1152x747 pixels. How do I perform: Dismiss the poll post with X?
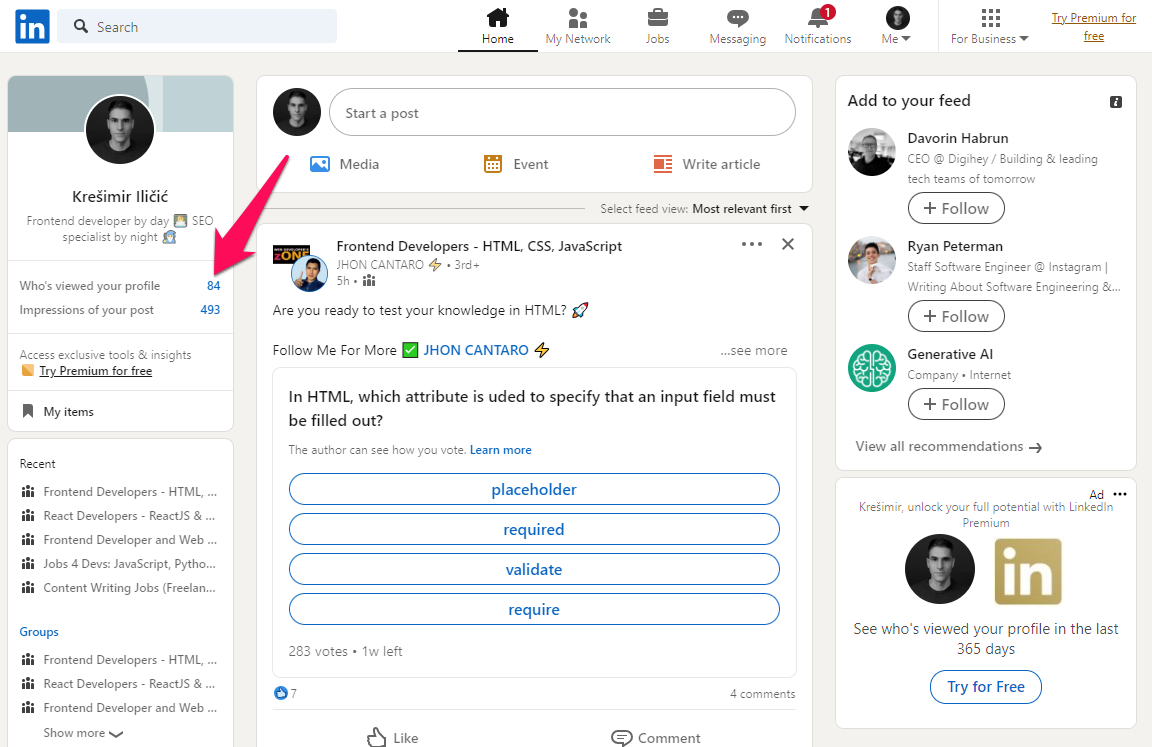point(787,244)
